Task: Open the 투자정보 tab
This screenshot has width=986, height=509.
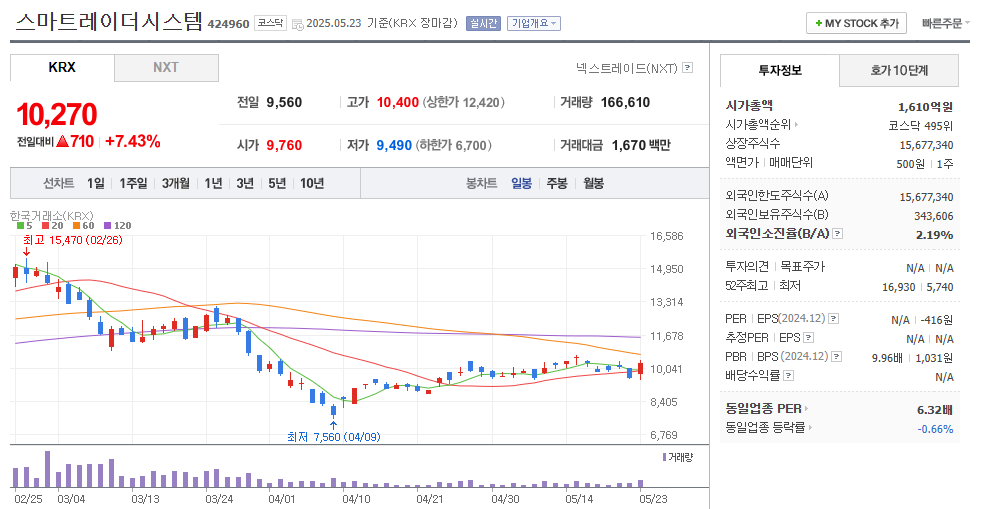Action: tap(780, 70)
